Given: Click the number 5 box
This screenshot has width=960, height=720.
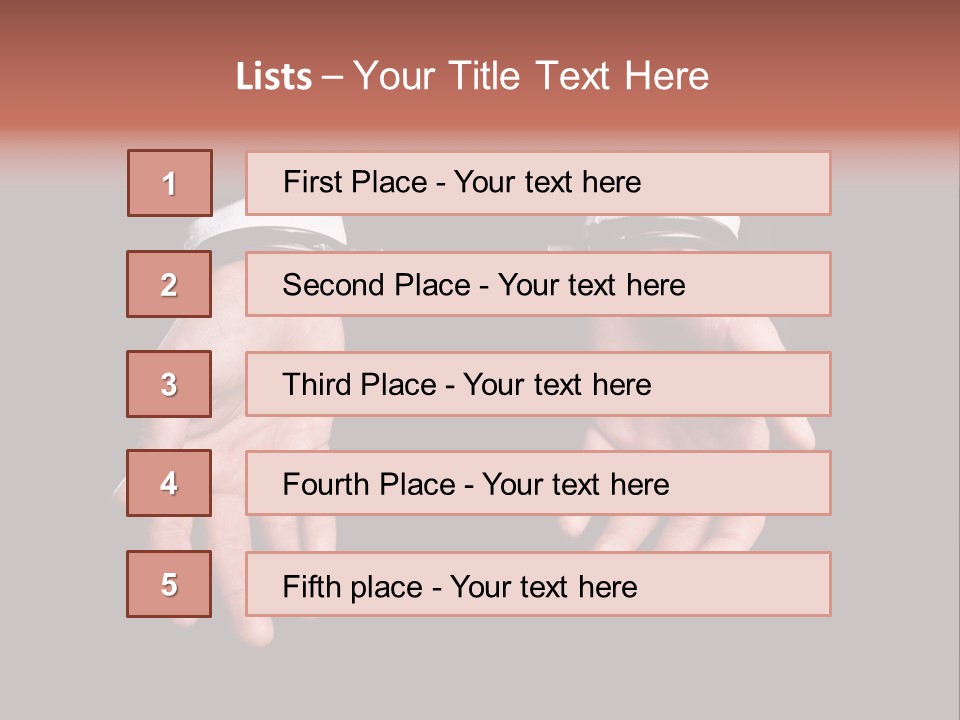Looking at the screenshot, I should (169, 584).
